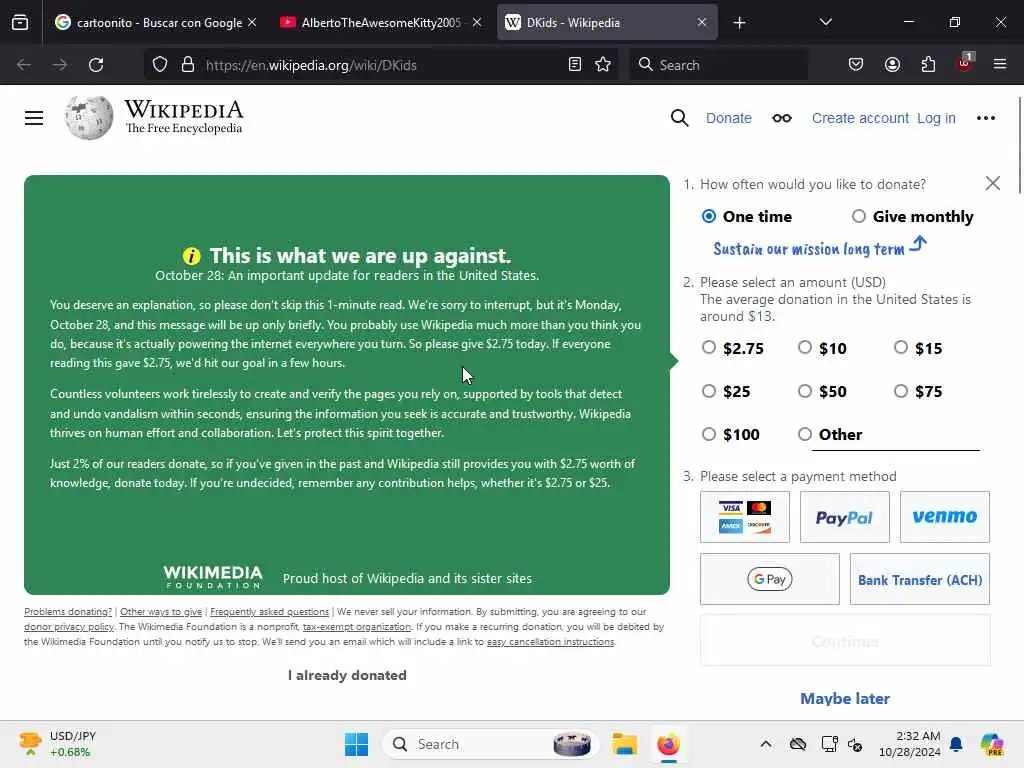Close the cartoonito Google tab
This screenshot has width=1024, height=768.
[x=252, y=23]
